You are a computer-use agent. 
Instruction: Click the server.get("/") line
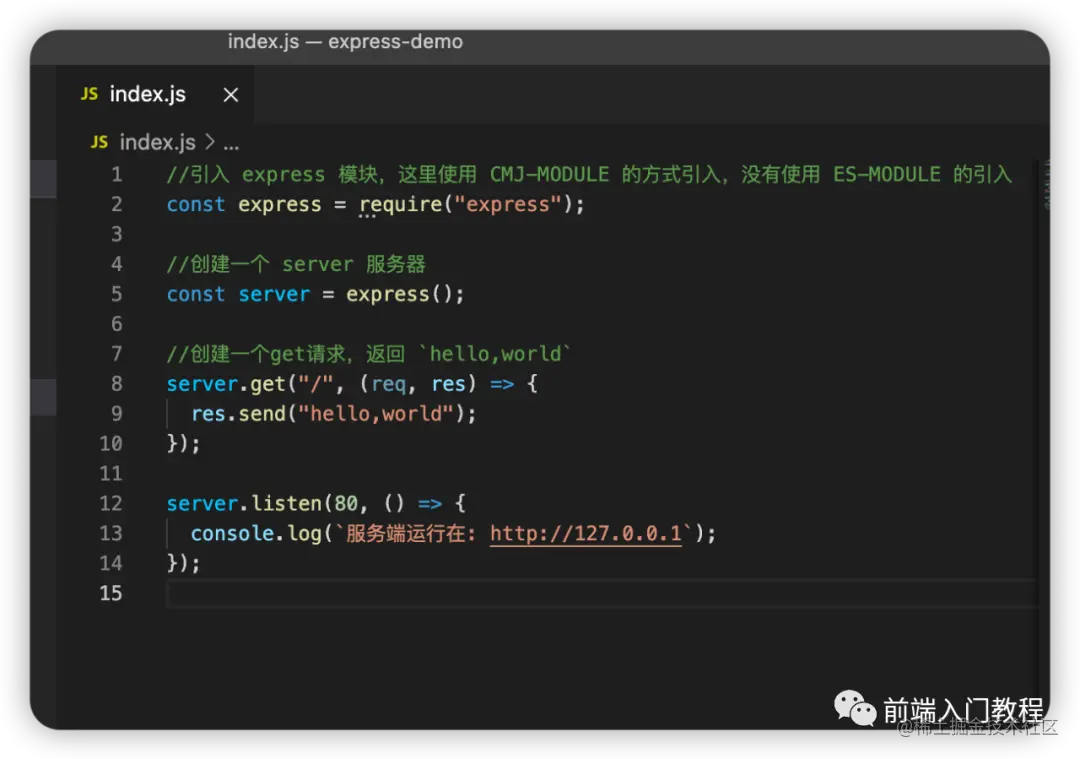352,384
